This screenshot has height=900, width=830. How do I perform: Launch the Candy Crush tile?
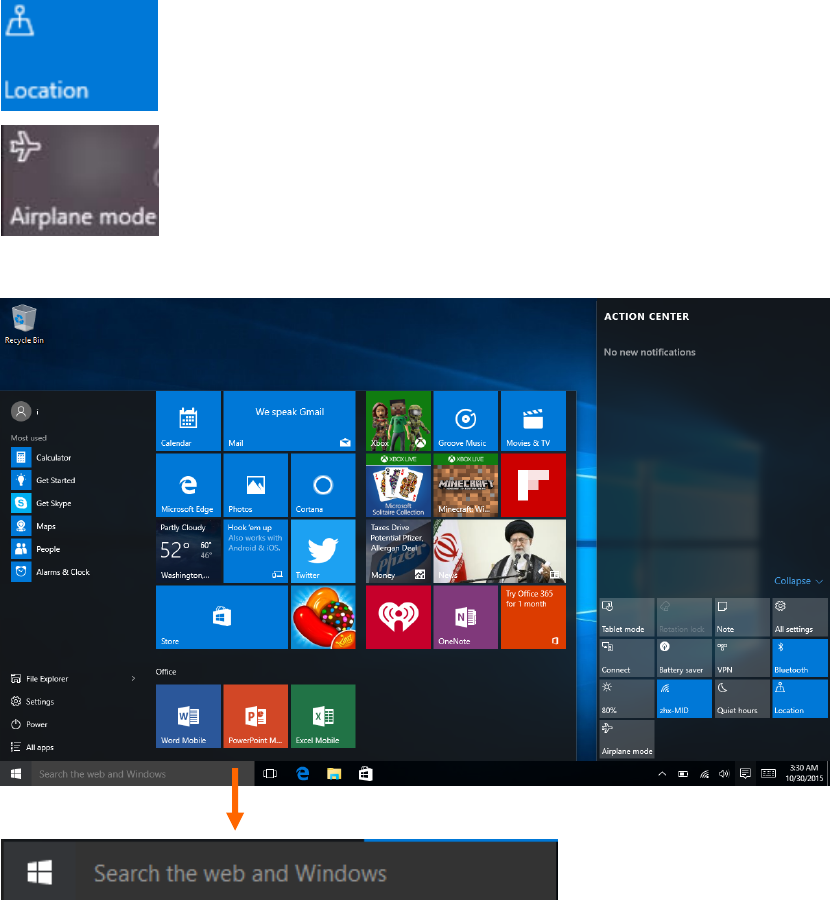(x=323, y=617)
